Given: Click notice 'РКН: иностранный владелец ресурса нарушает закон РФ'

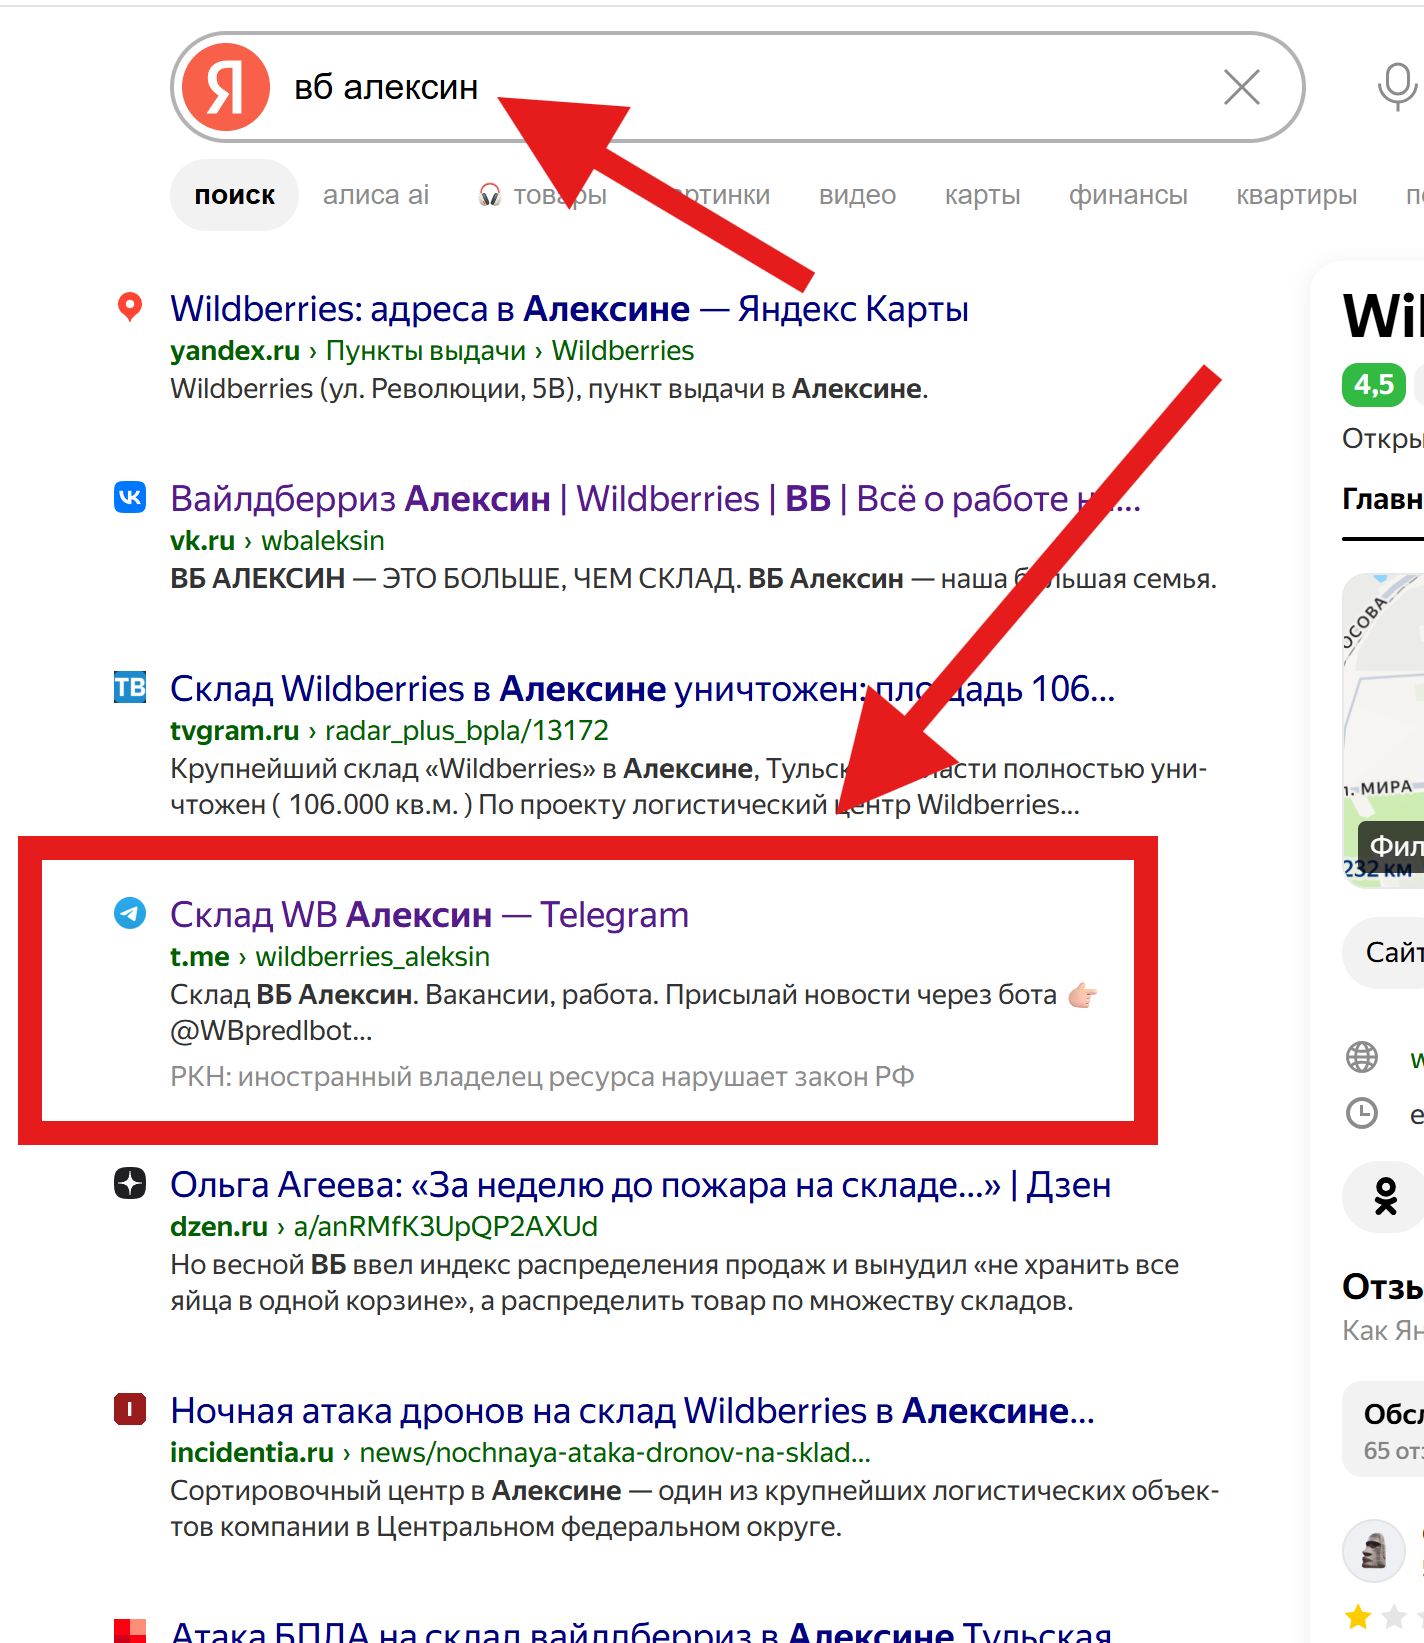Looking at the screenshot, I should [542, 1077].
